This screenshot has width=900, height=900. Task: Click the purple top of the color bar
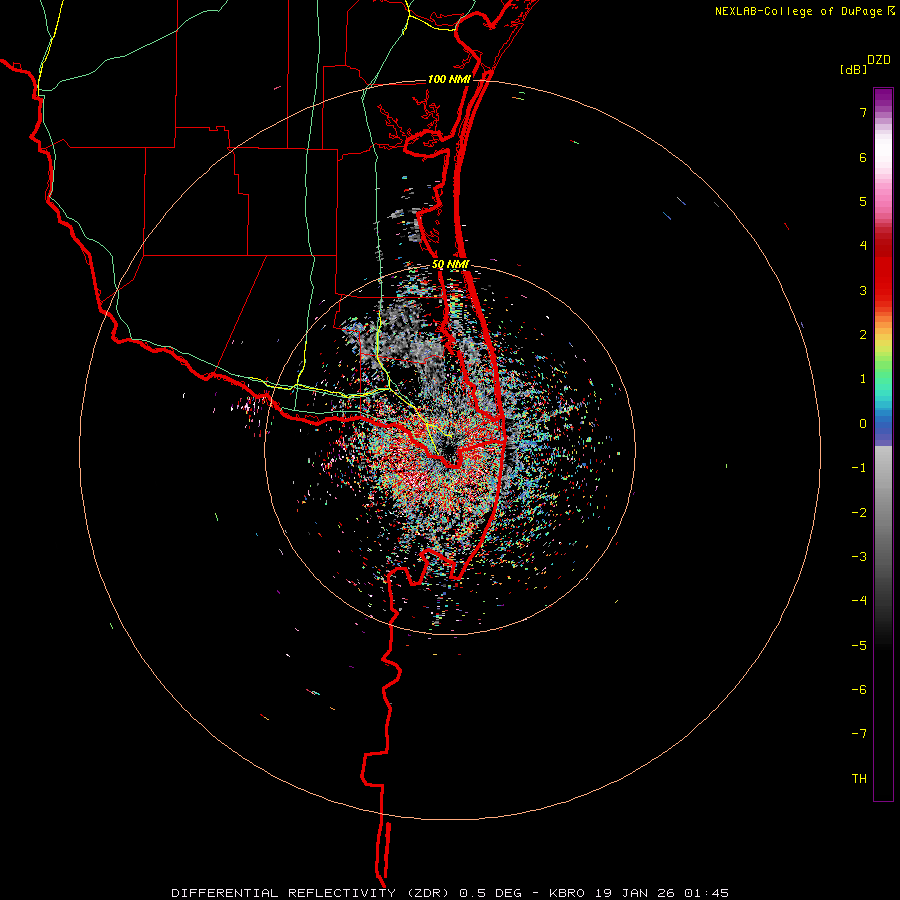883,96
